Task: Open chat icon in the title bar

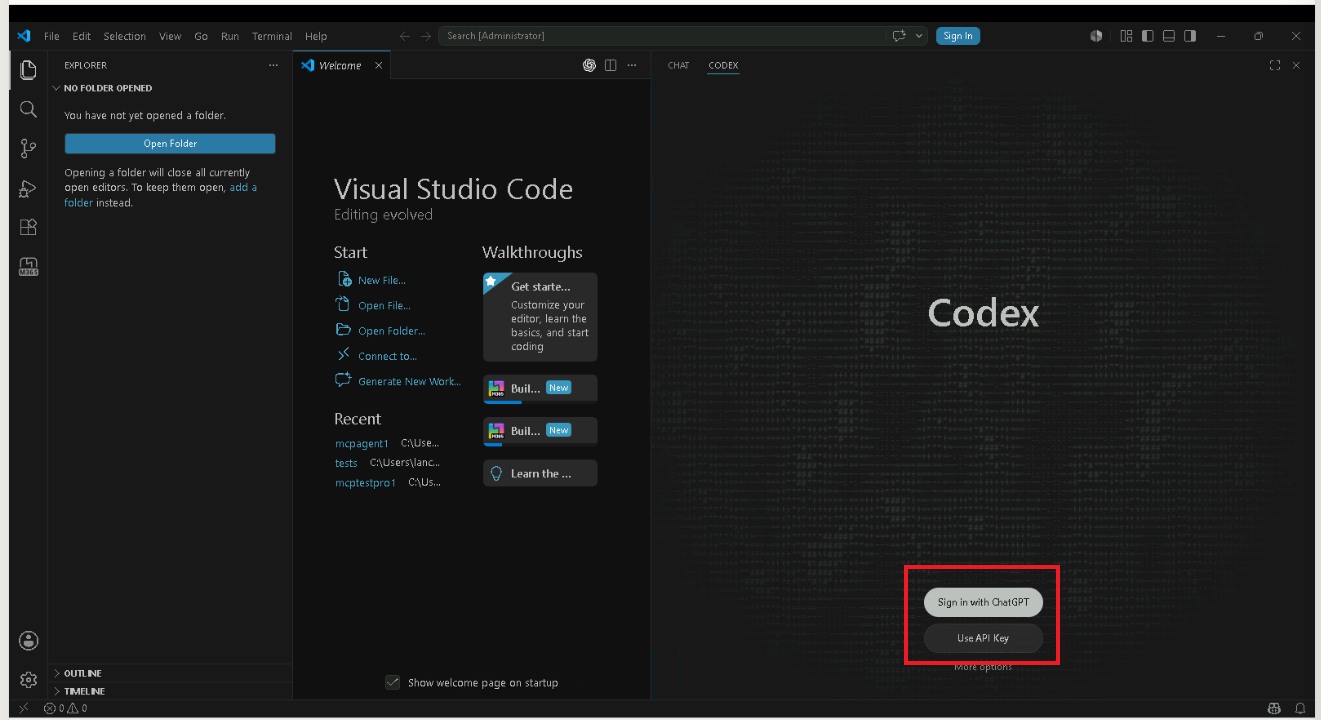Action: pos(899,36)
